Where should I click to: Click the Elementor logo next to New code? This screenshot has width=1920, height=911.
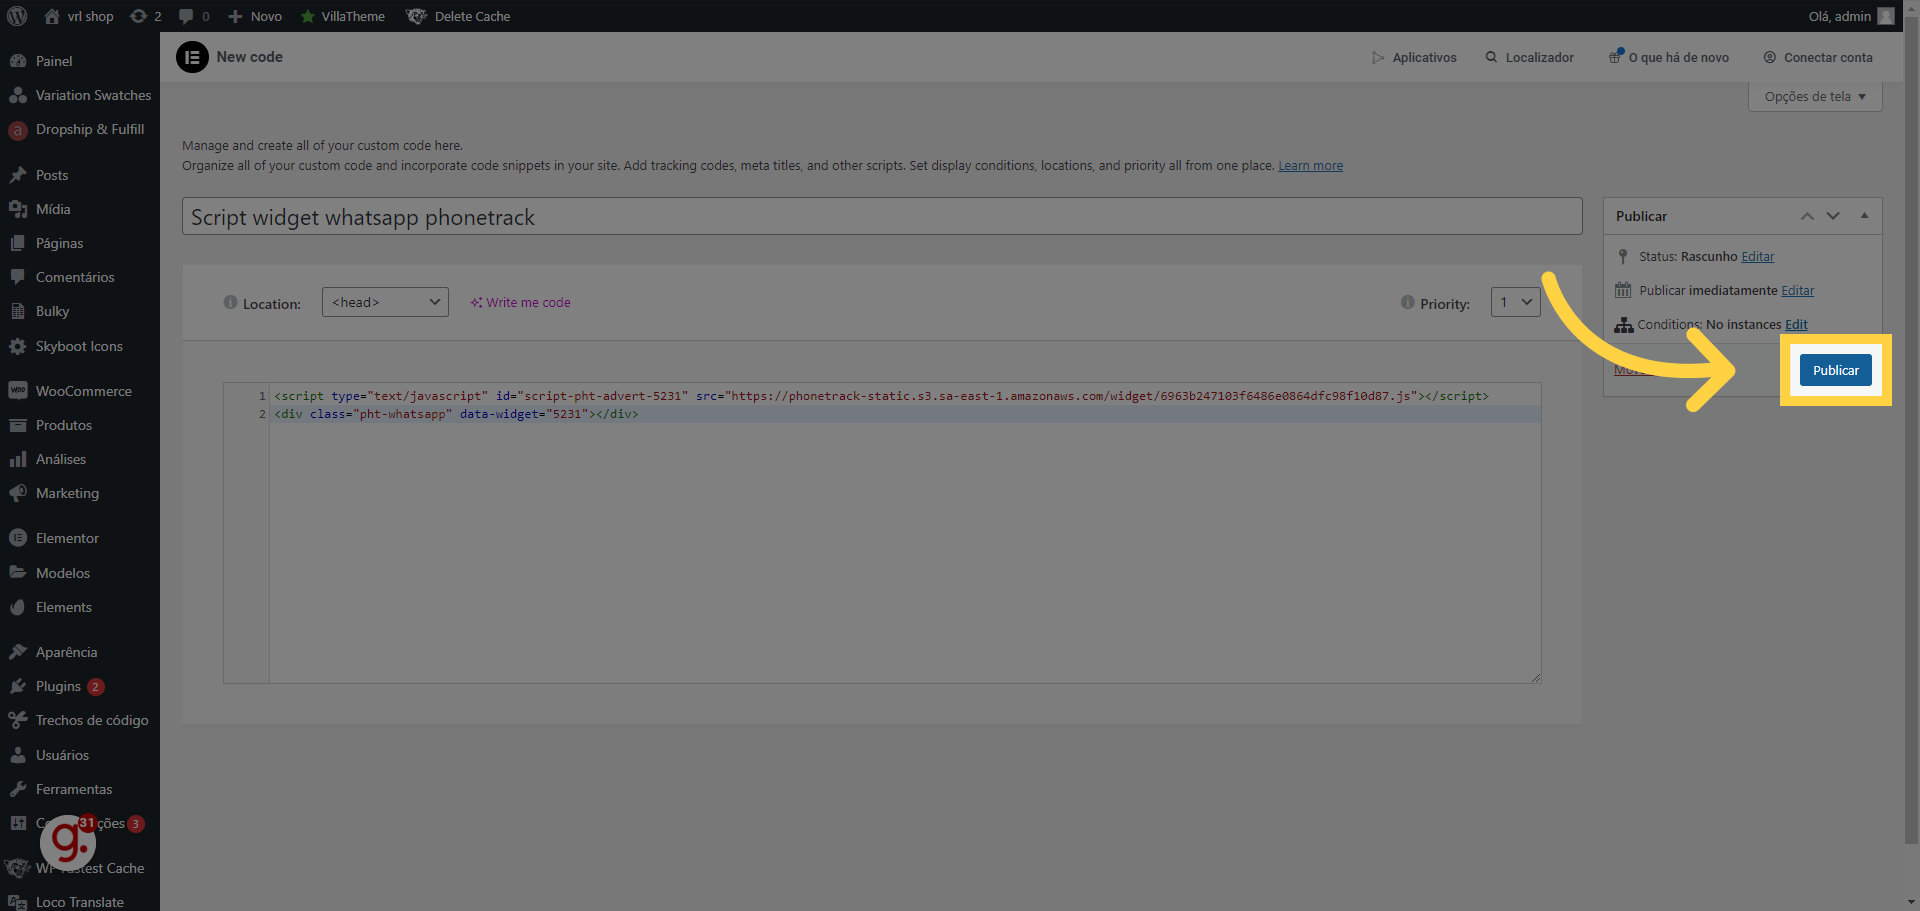[x=192, y=57]
